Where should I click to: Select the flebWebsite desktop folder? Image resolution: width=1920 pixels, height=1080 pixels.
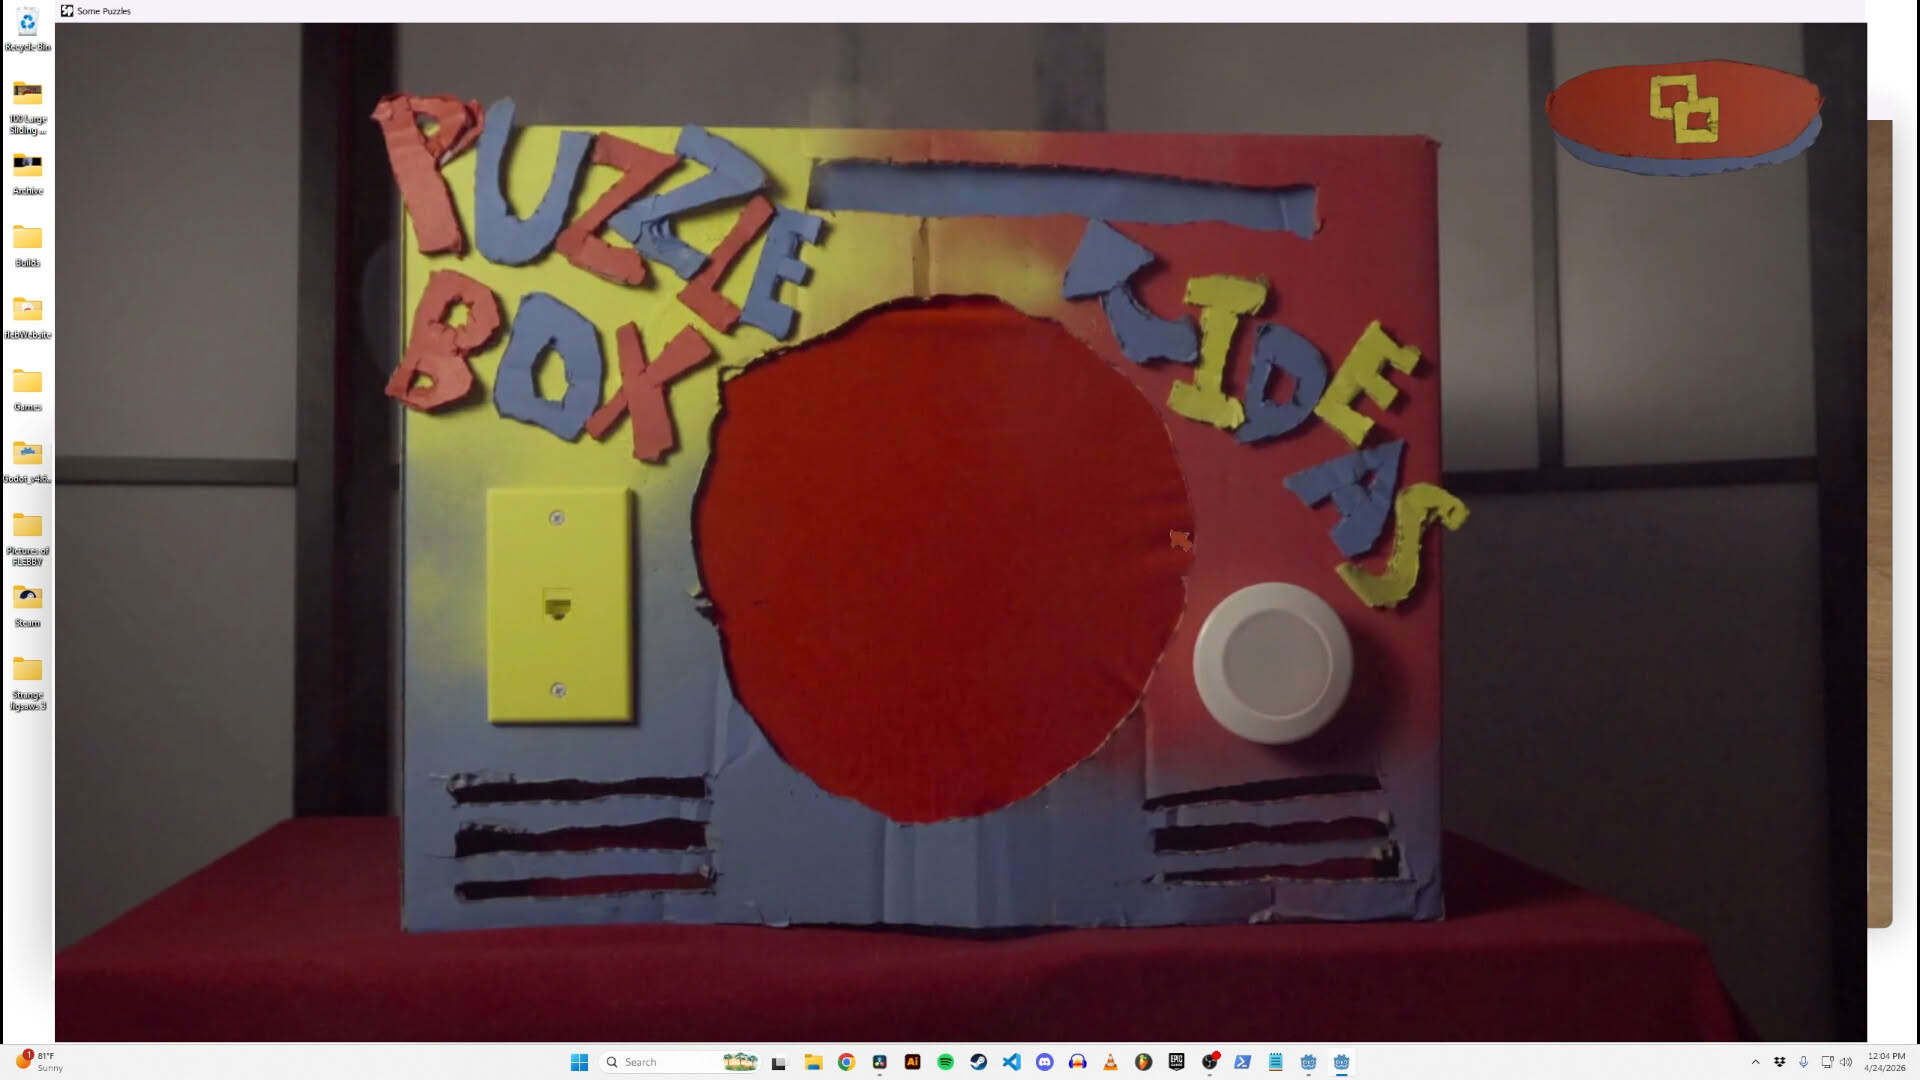[x=27, y=318]
